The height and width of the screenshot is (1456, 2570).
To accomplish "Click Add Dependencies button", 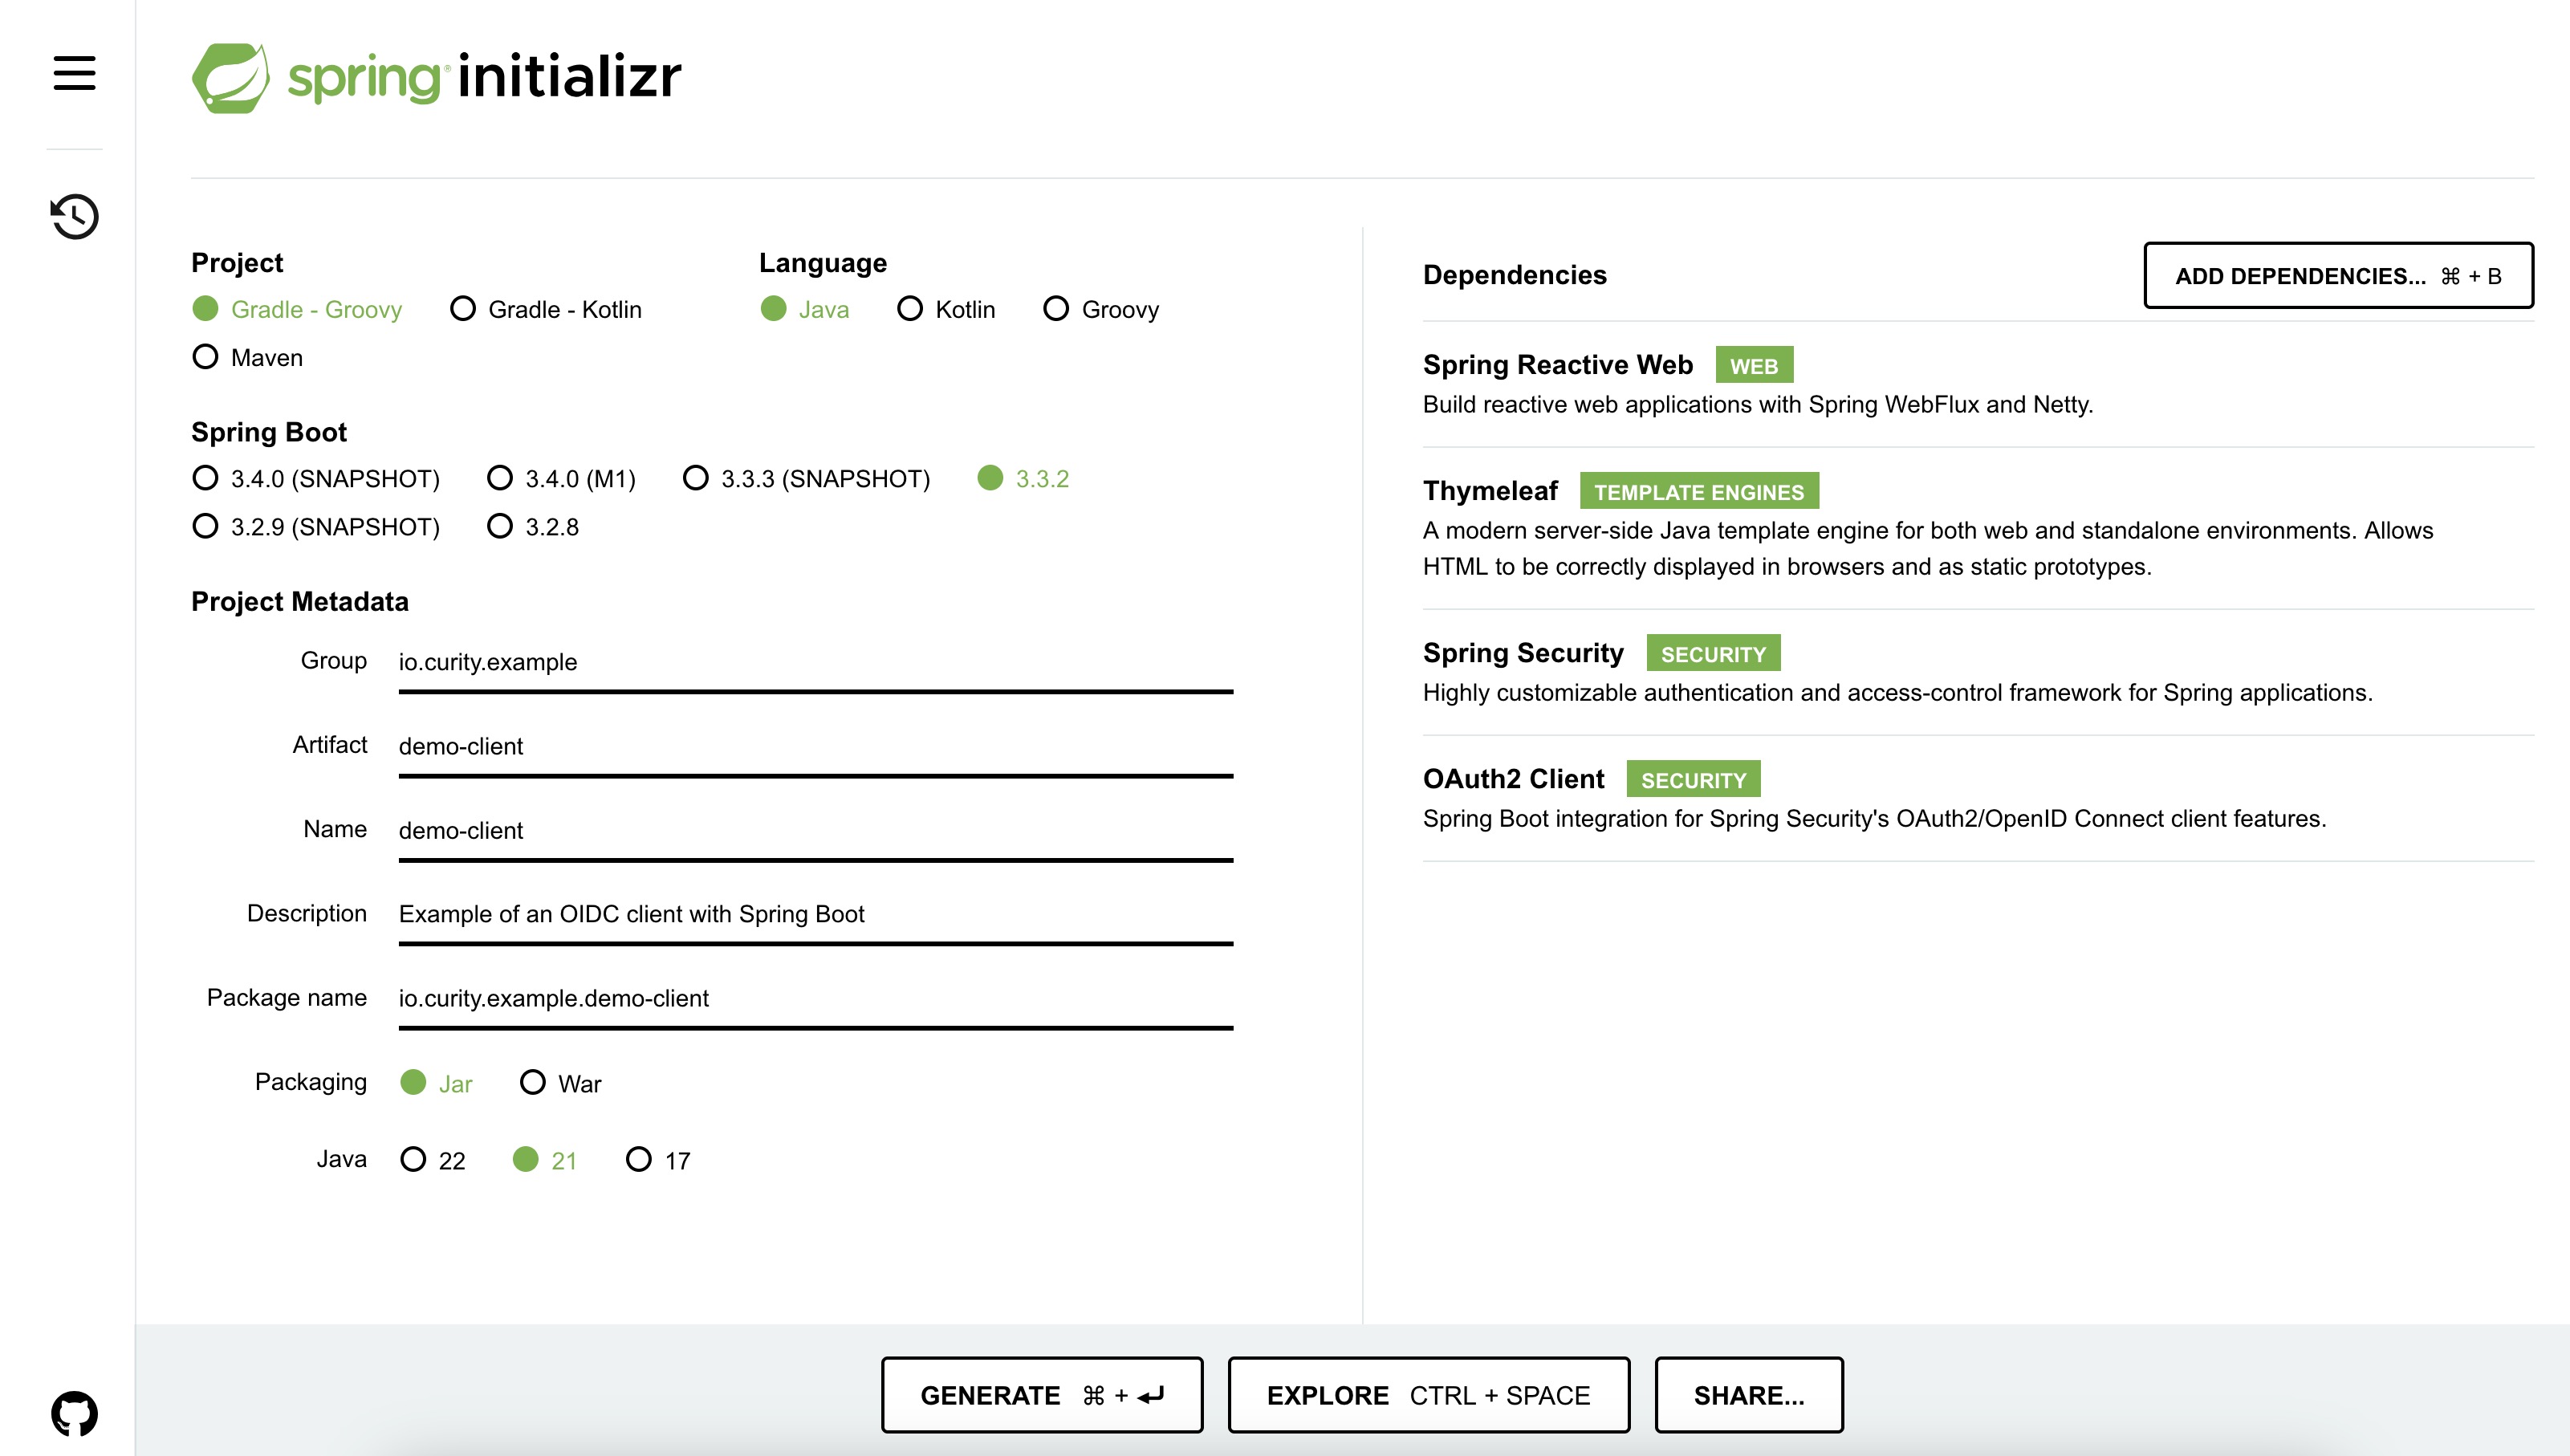I will pyautogui.click(x=2337, y=276).
